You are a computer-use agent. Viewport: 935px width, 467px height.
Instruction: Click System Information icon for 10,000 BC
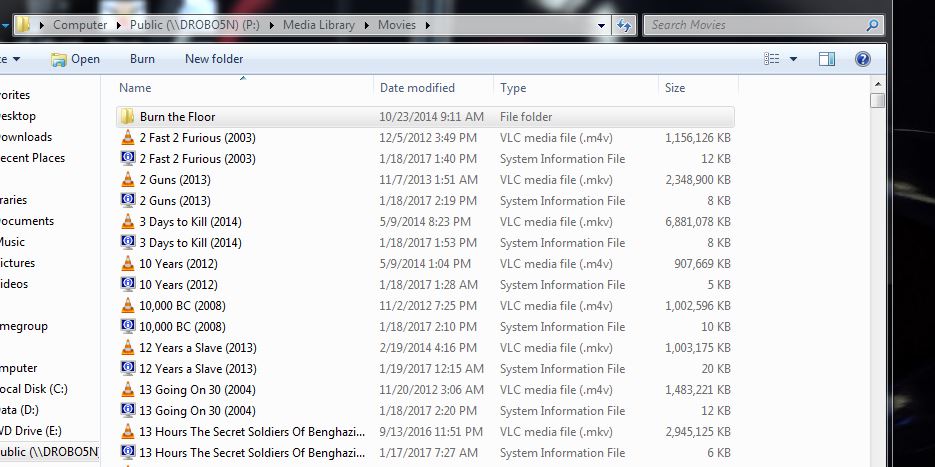(x=128, y=327)
